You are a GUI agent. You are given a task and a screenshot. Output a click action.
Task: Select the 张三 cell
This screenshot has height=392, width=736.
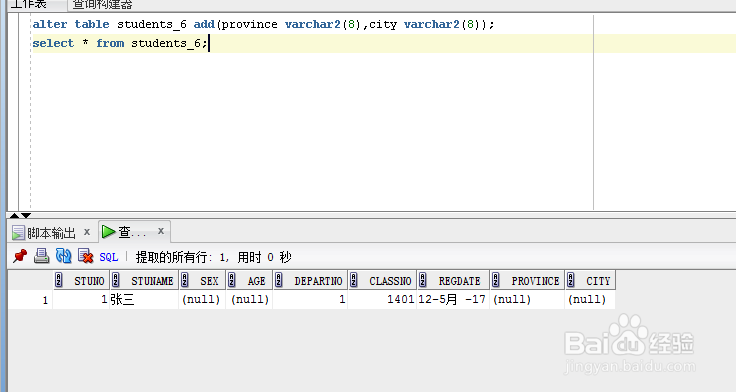coord(144,300)
